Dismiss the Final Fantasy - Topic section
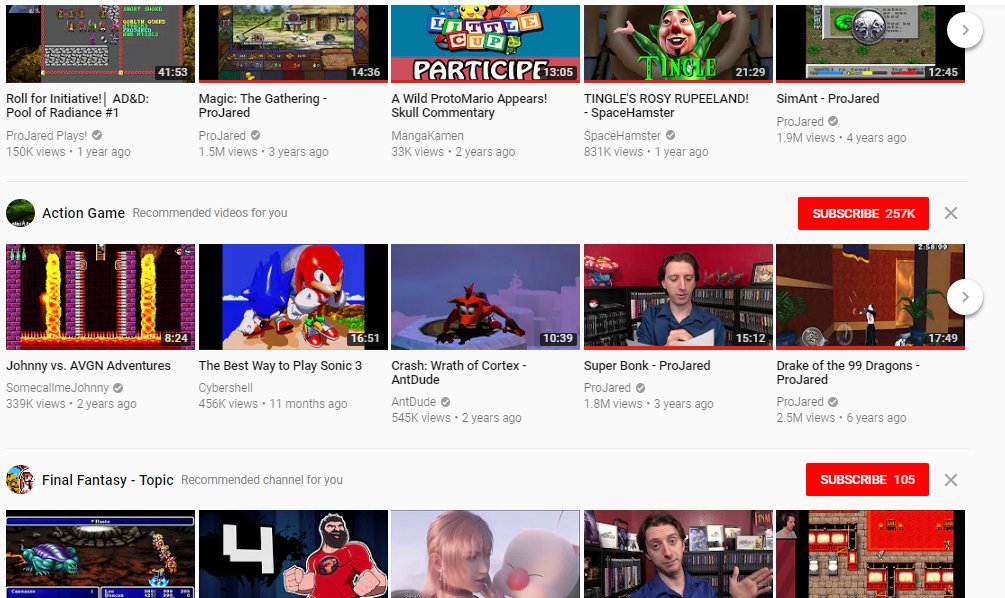The width and height of the screenshot is (1005, 598). [x=951, y=480]
